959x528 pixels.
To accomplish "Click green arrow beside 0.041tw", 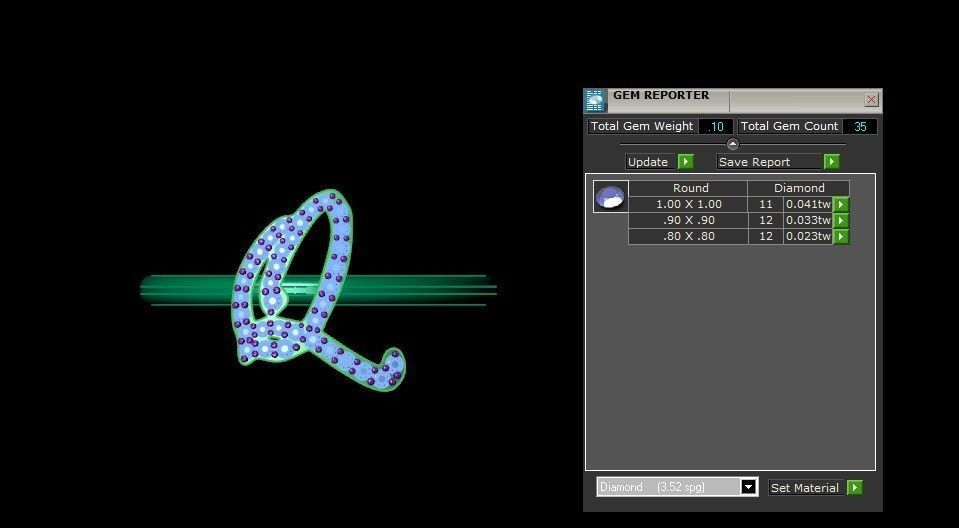I will [x=841, y=204].
